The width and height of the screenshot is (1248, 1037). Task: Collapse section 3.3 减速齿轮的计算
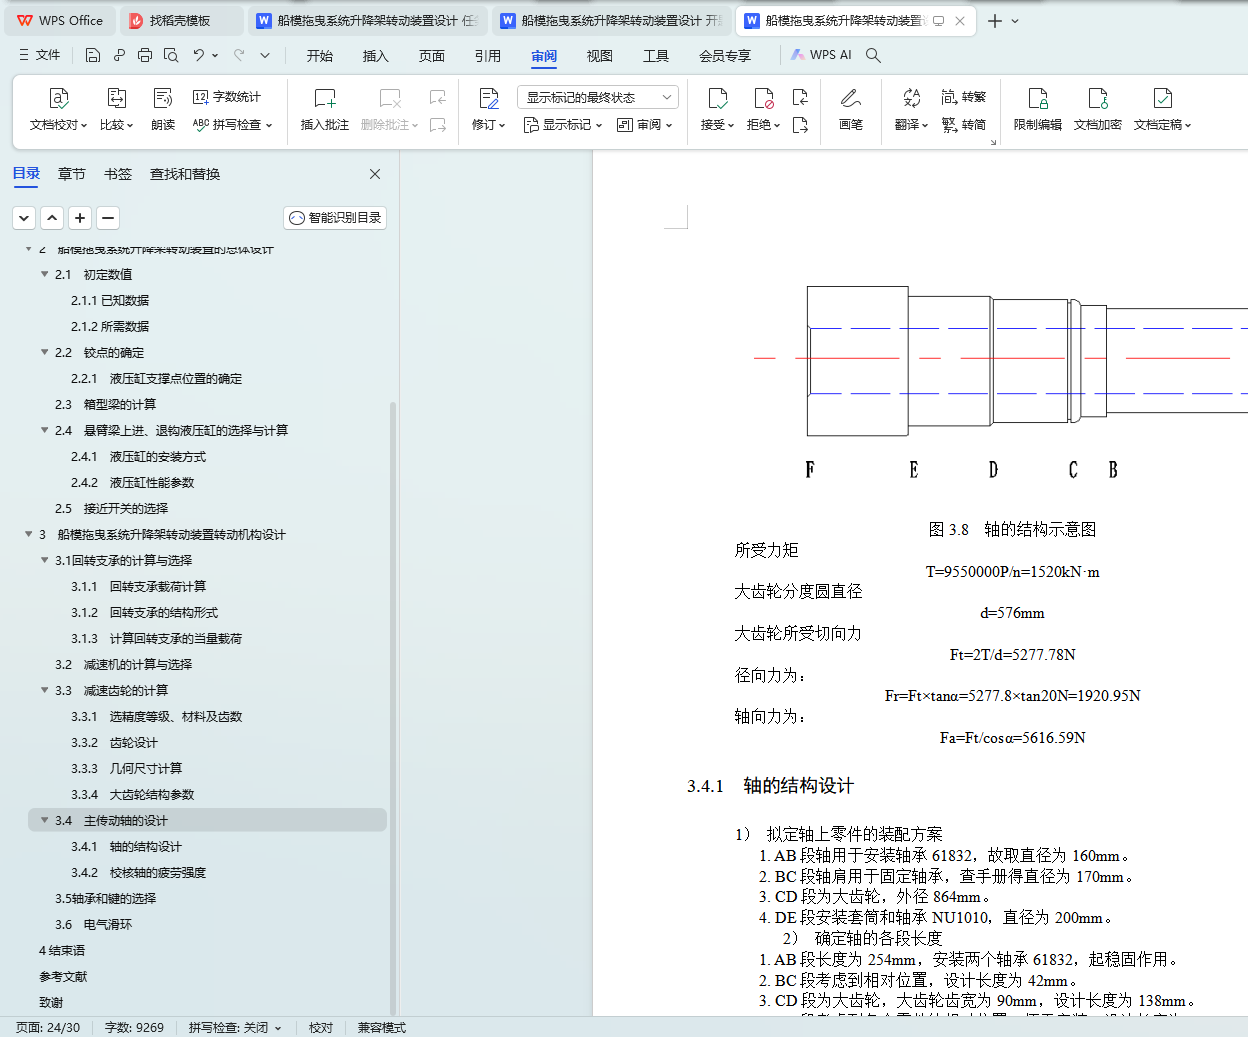(x=44, y=690)
